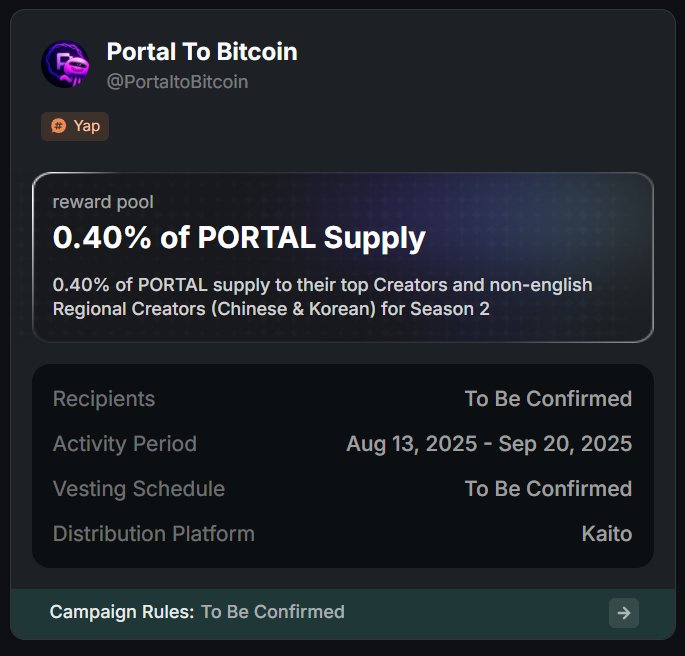The height and width of the screenshot is (656, 685).
Task: Click the Season 2 reward description text
Action: [x=322, y=297]
